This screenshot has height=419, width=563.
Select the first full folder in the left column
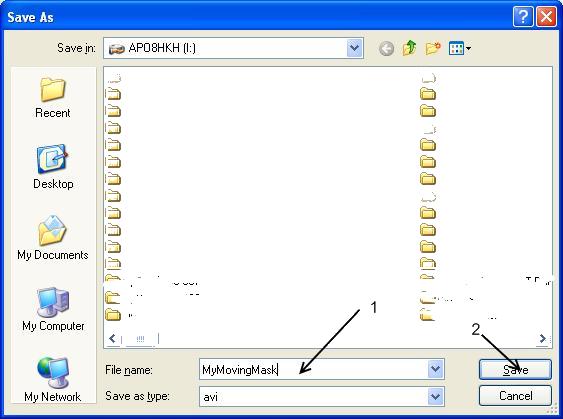point(113,94)
